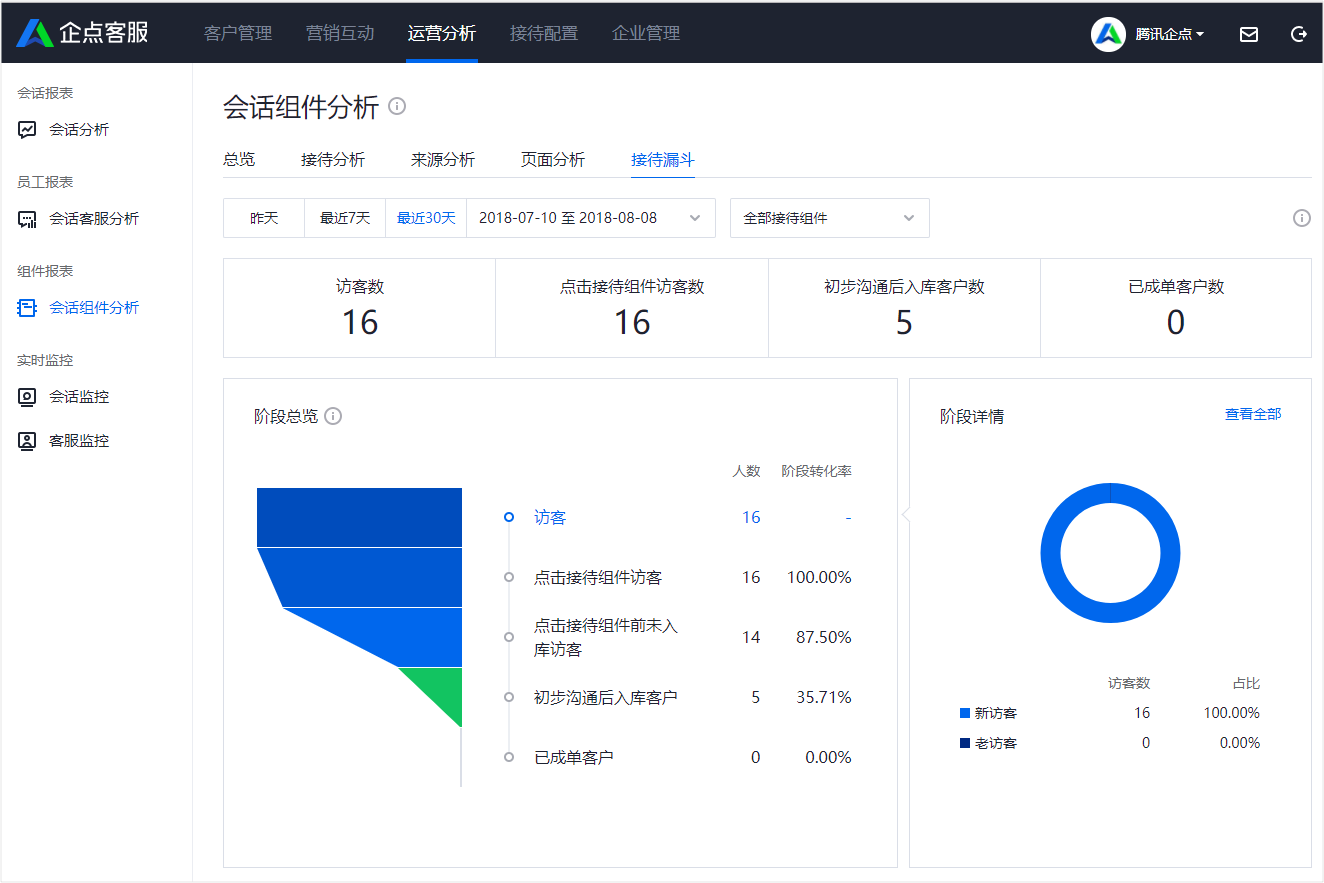
Task: Click info icon beside 阶段总览
Action: pos(333,416)
